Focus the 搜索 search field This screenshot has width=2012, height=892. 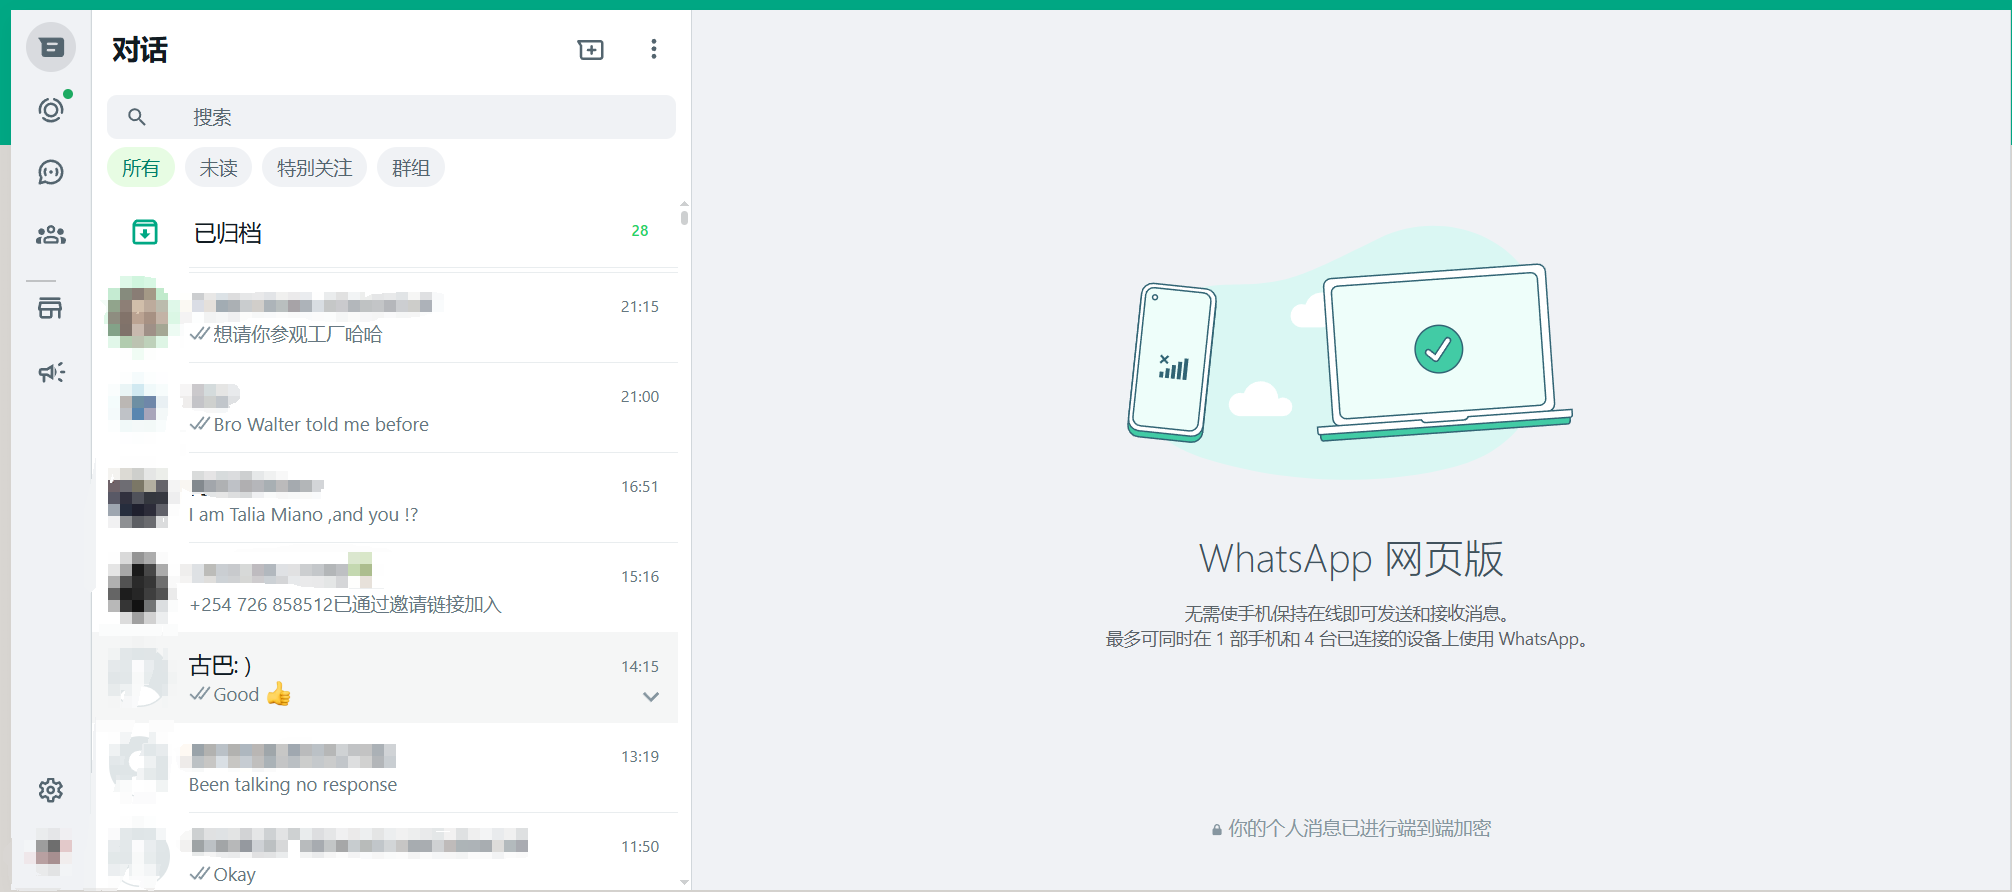click(x=391, y=117)
